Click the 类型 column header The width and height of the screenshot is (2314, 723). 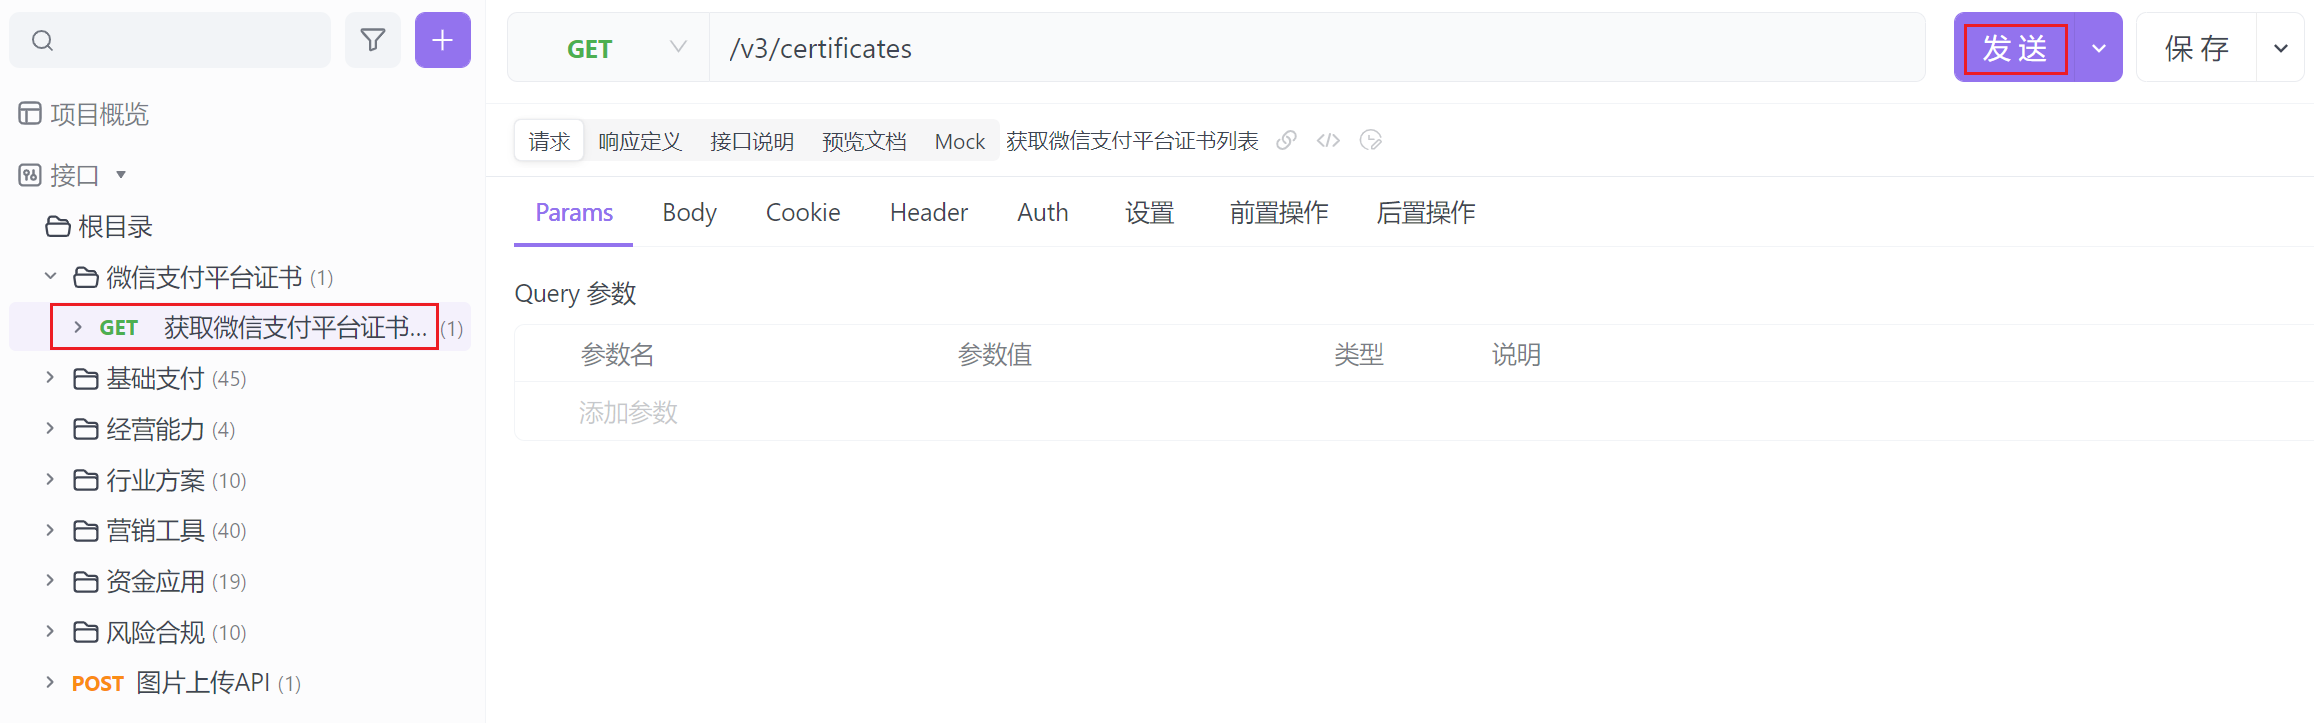tap(1358, 354)
